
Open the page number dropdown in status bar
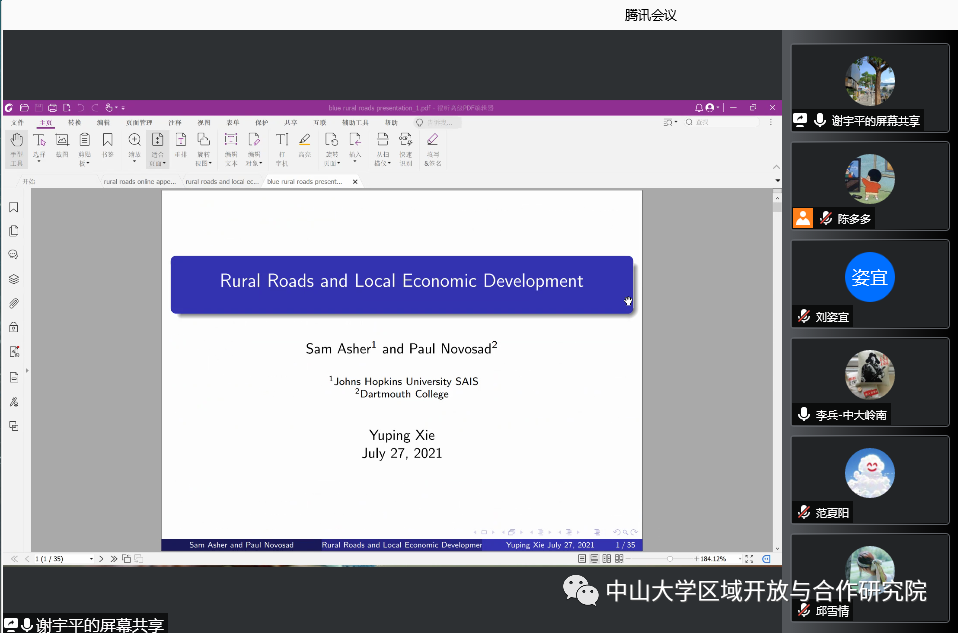click(91, 558)
